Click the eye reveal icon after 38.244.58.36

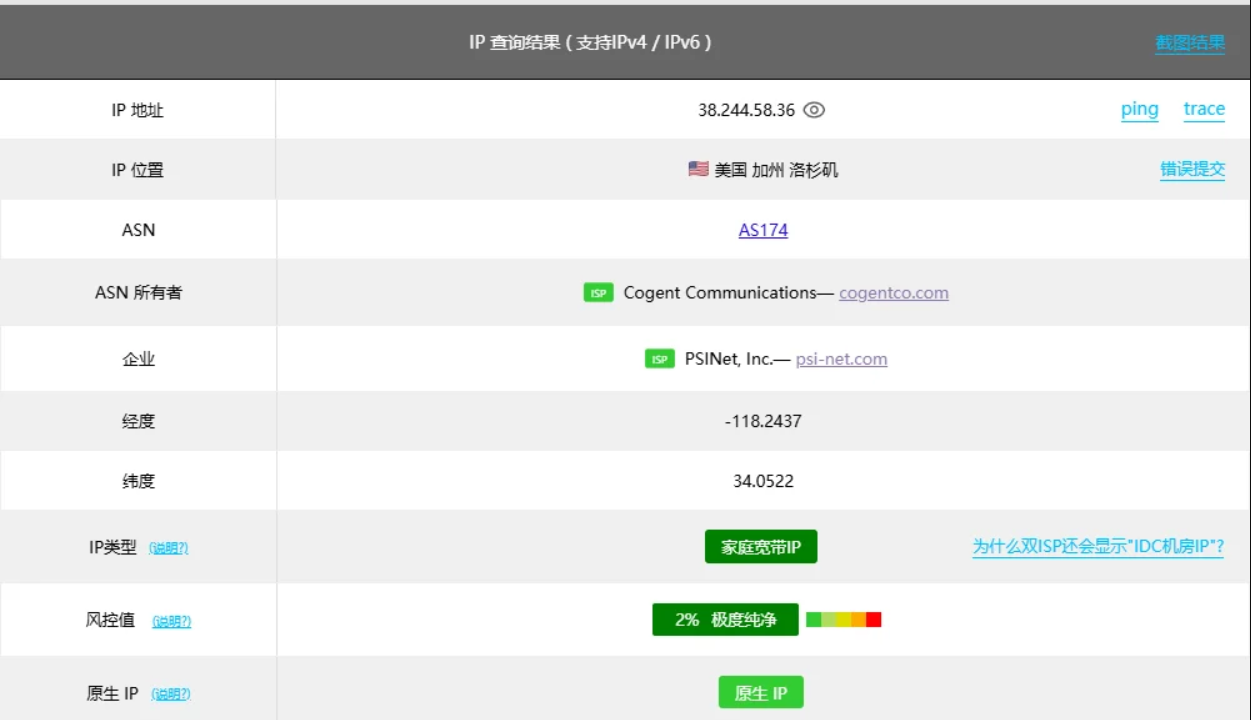click(x=813, y=110)
